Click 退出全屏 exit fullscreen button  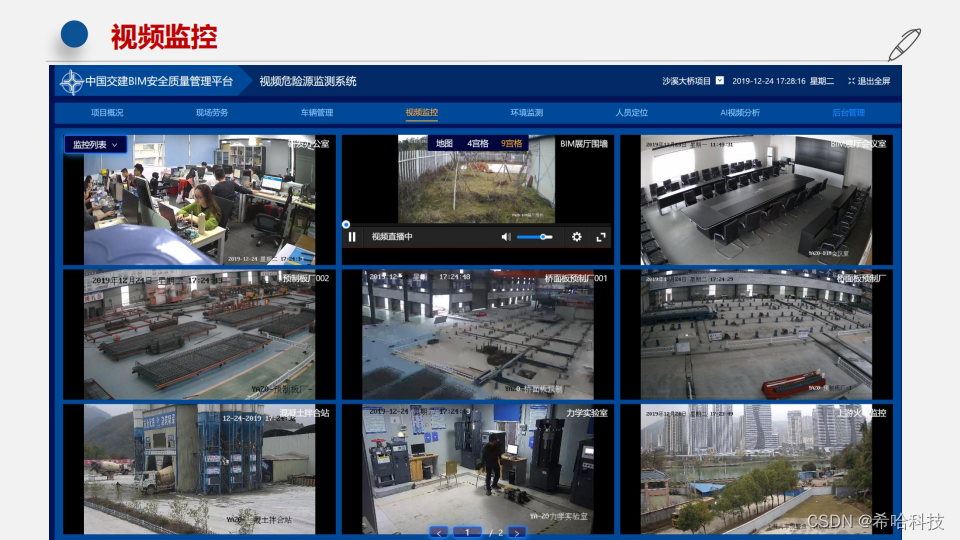(869, 81)
